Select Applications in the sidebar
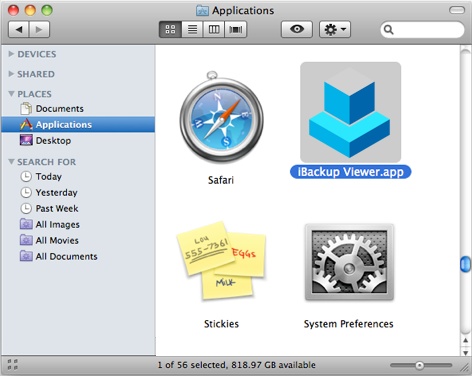 tap(78, 124)
